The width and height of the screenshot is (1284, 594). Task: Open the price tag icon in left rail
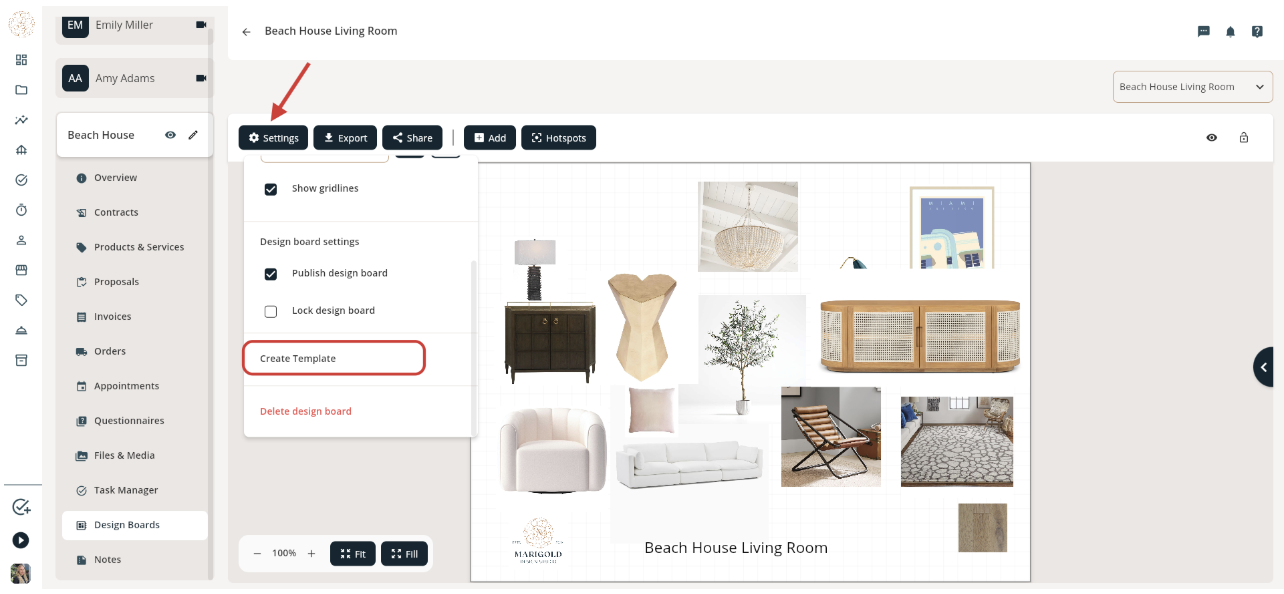(x=21, y=300)
